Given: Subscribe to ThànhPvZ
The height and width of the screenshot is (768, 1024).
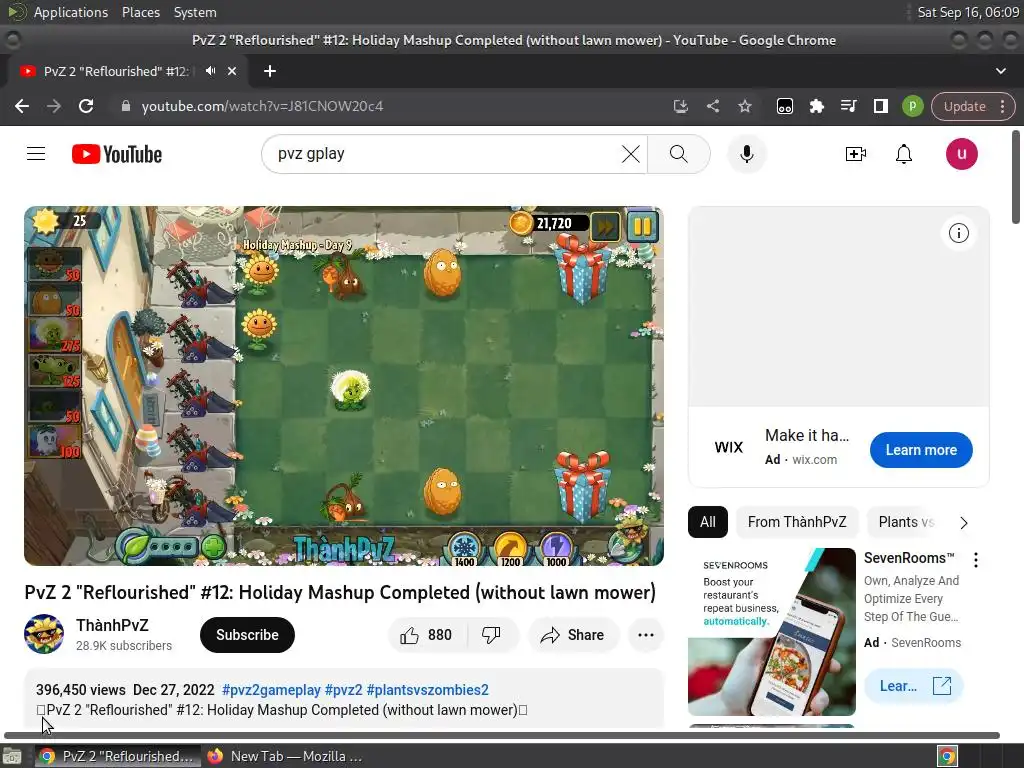Looking at the screenshot, I should tap(247, 635).
